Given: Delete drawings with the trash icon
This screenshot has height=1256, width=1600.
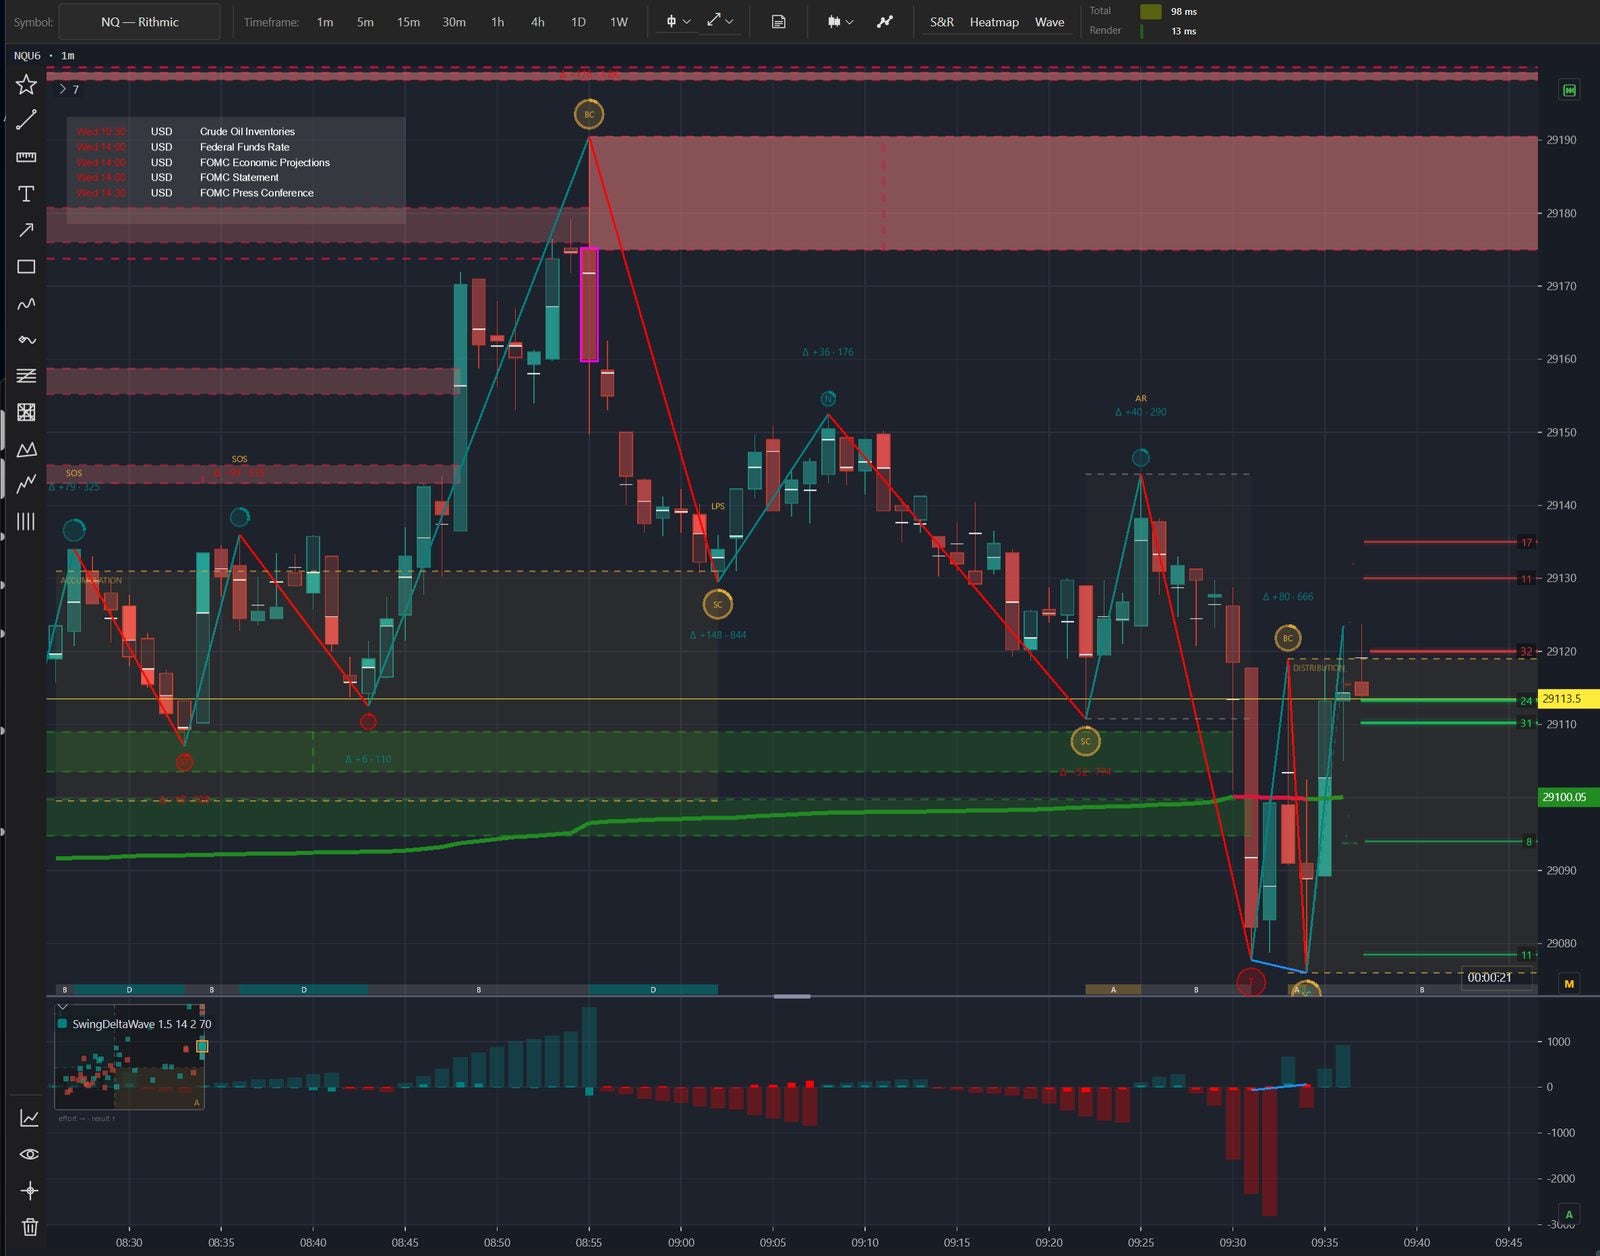Looking at the screenshot, I should [29, 1227].
